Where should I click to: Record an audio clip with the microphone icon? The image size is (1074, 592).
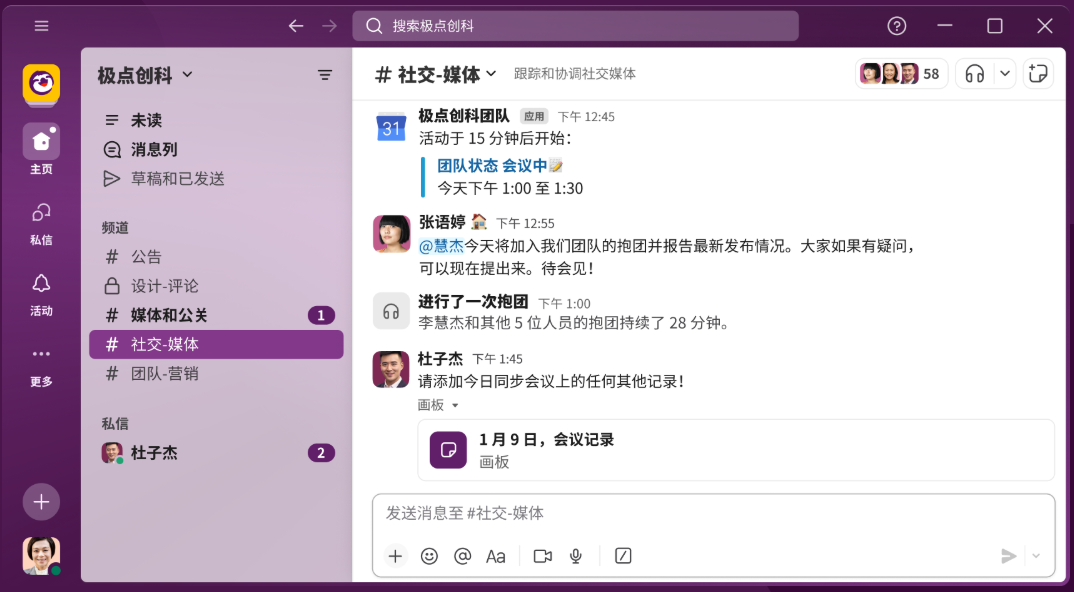coord(575,556)
